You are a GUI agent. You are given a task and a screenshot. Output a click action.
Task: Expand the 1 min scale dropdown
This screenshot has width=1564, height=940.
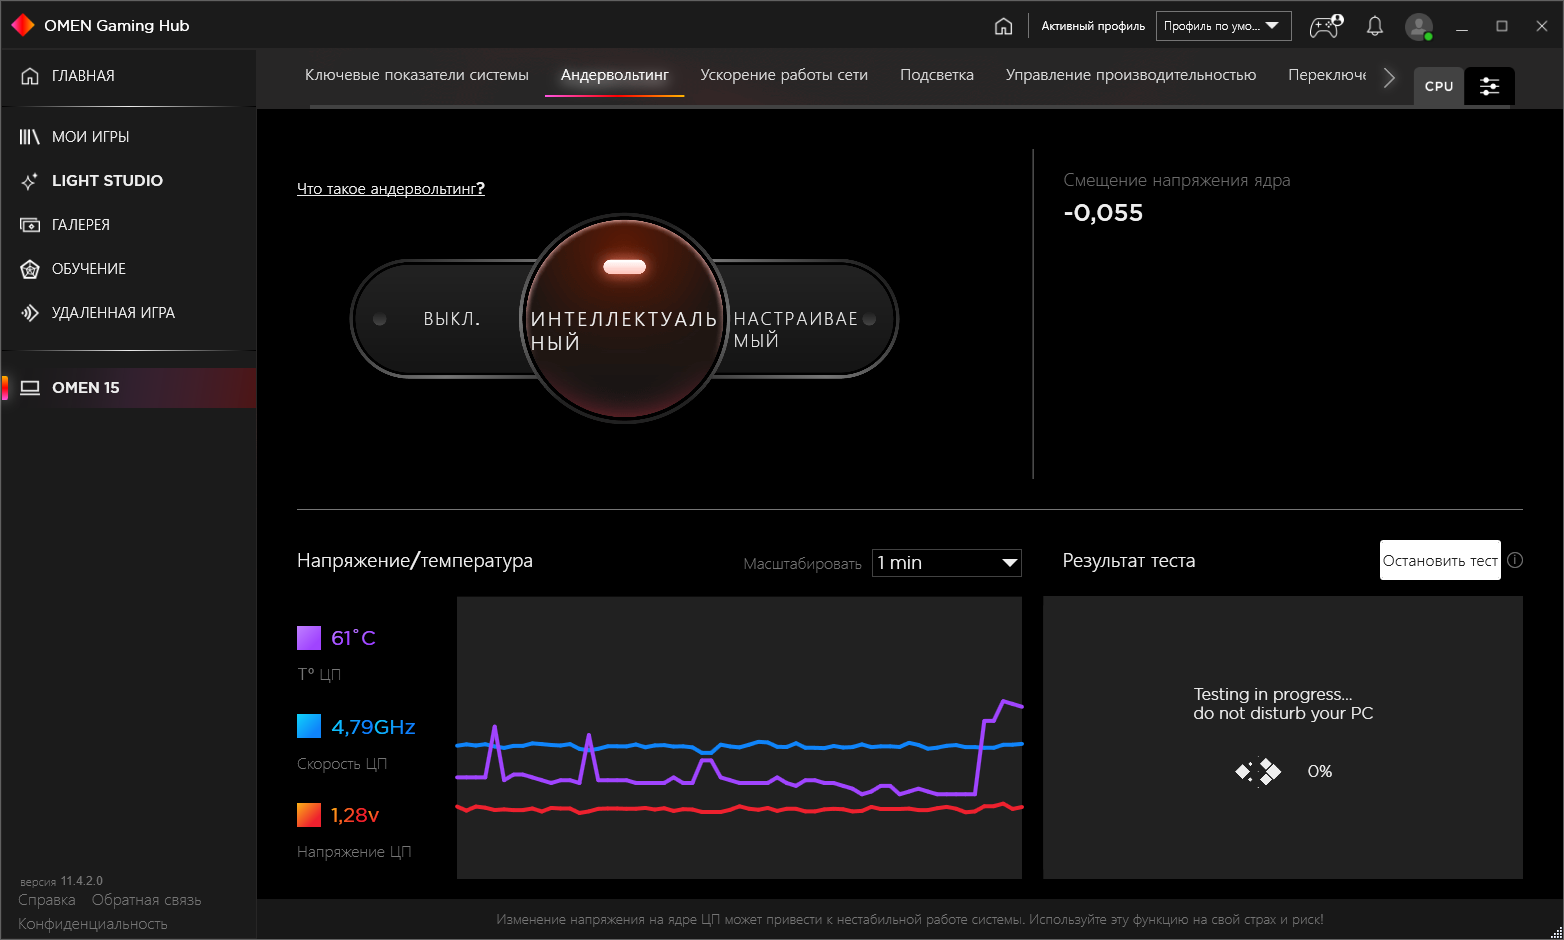[x=946, y=563]
